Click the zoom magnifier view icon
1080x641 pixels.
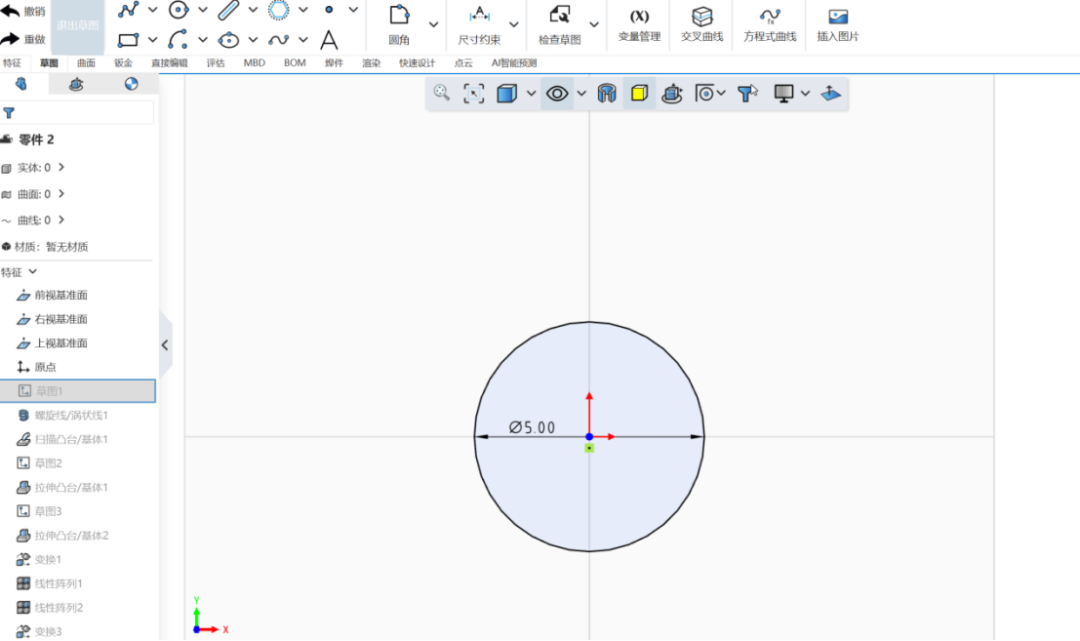click(442, 93)
